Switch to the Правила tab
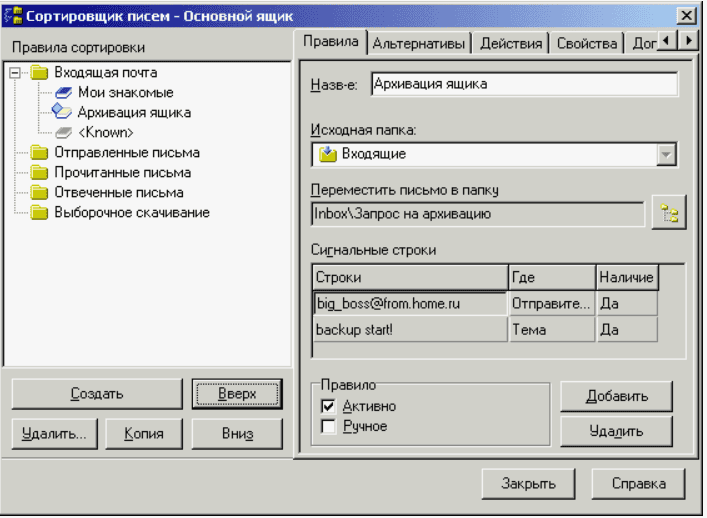Image resolution: width=707 pixels, height=518 pixels. click(x=331, y=41)
